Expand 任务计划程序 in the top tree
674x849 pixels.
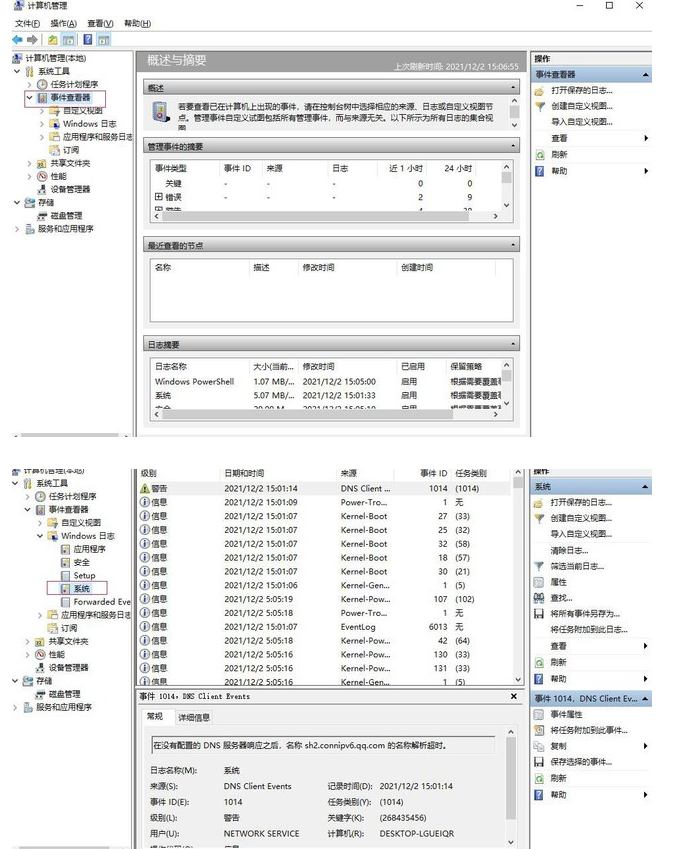pos(29,85)
